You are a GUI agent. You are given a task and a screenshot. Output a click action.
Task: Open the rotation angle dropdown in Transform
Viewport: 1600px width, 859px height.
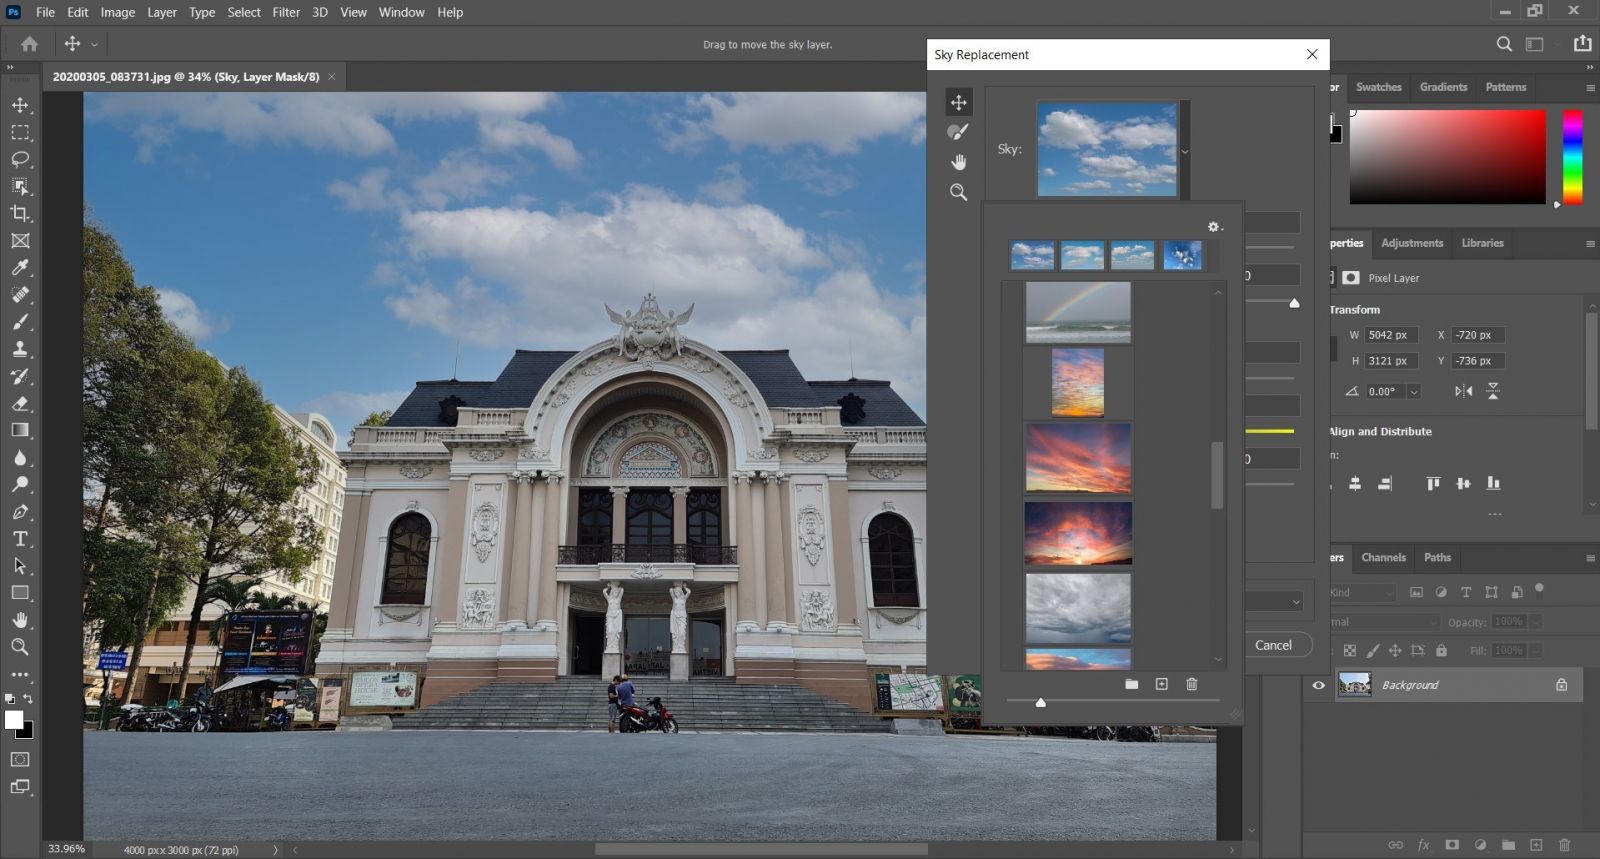click(x=1414, y=392)
